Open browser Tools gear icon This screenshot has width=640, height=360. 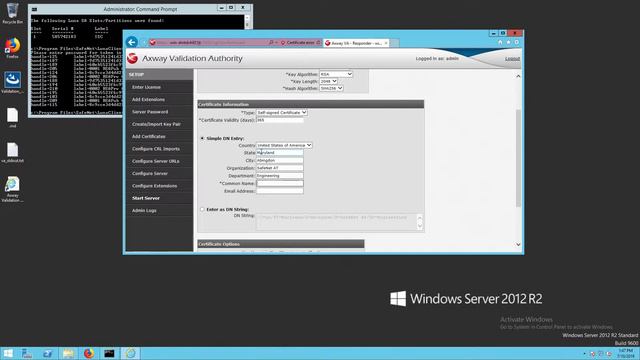pos(516,42)
